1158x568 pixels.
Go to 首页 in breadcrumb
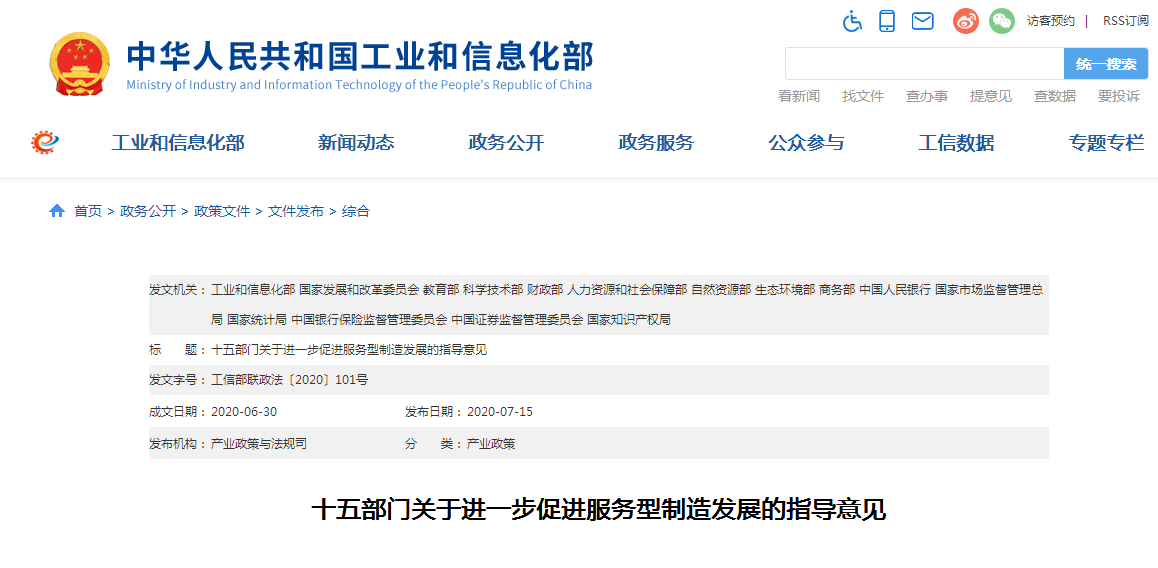(x=88, y=211)
